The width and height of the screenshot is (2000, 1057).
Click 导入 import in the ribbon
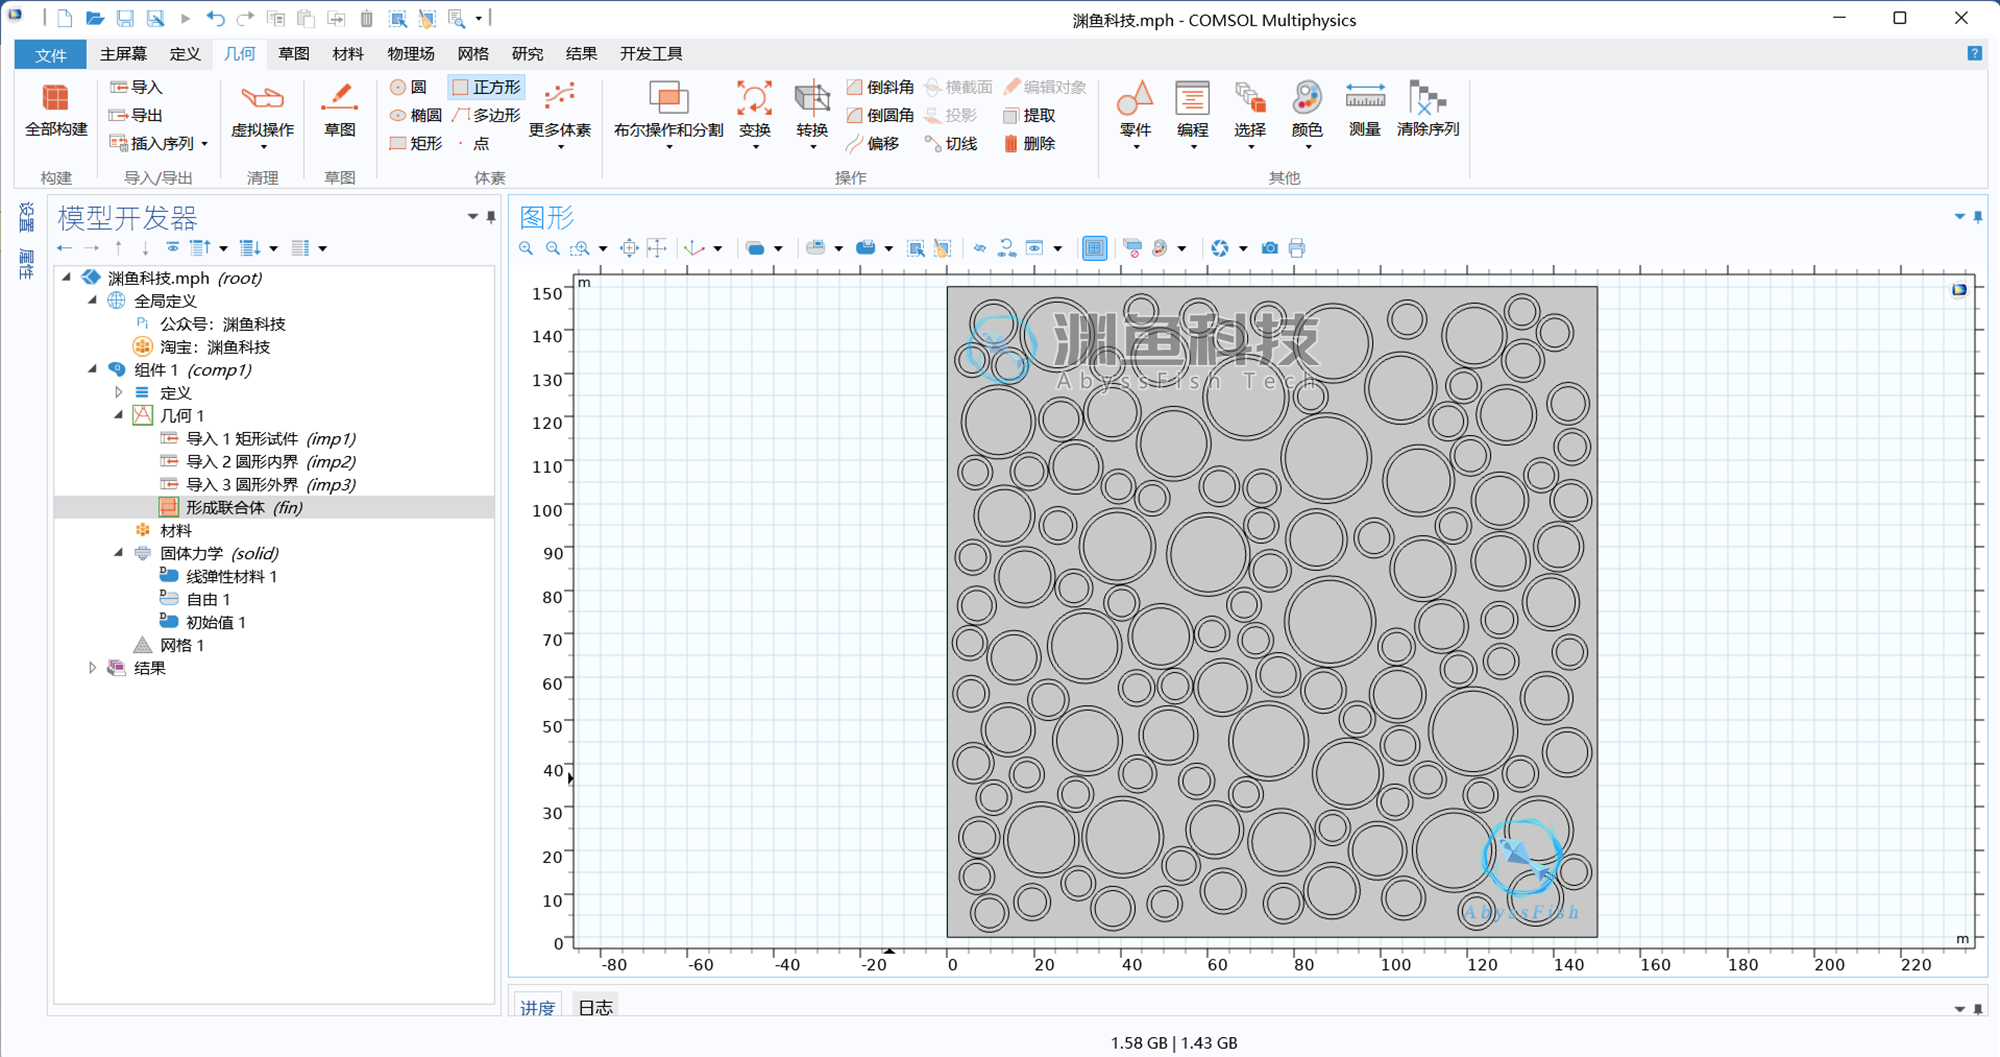pos(136,87)
